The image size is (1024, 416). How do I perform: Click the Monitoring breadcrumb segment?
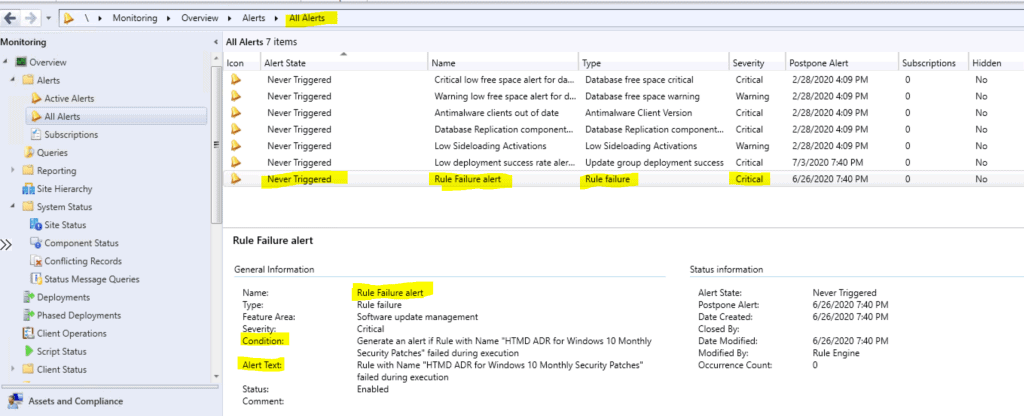click(x=135, y=18)
